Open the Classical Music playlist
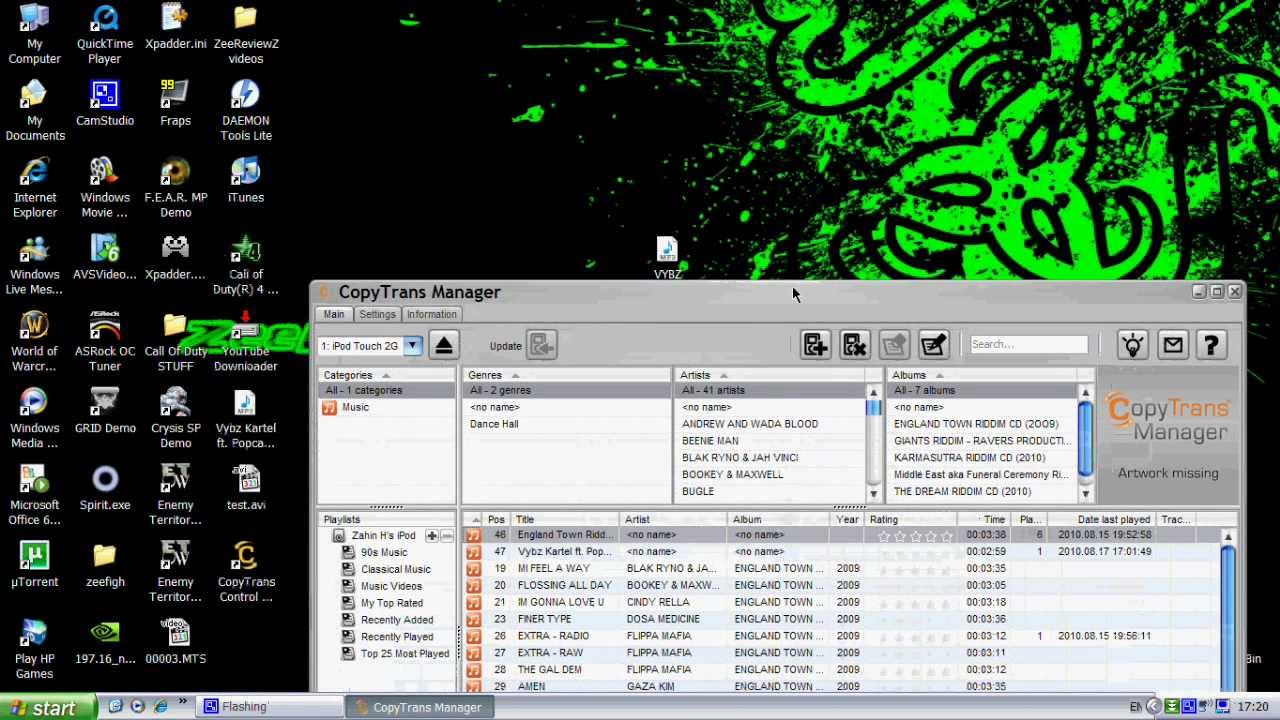The height and width of the screenshot is (720, 1280). [396, 570]
